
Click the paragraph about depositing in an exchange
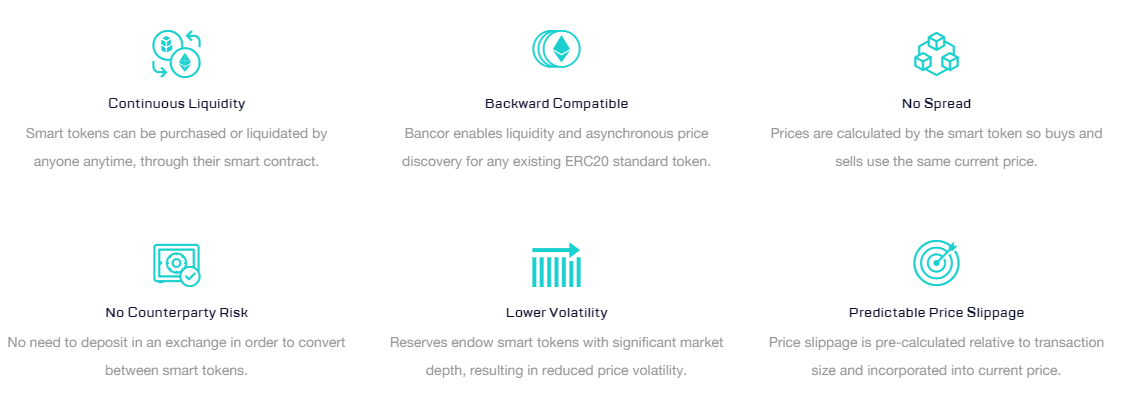coord(176,356)
